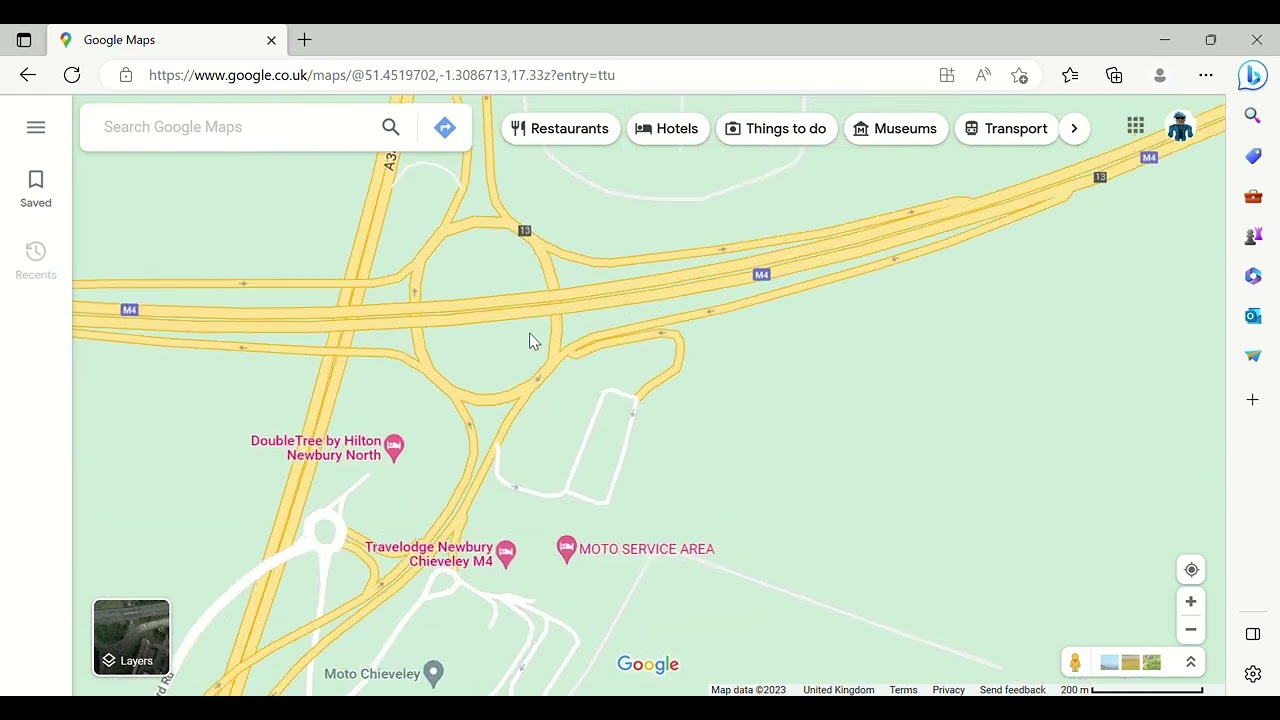Viewport: 1280px width, 720px height.
Task: Open the Settings and more menu
Action: coord(1206,75)
